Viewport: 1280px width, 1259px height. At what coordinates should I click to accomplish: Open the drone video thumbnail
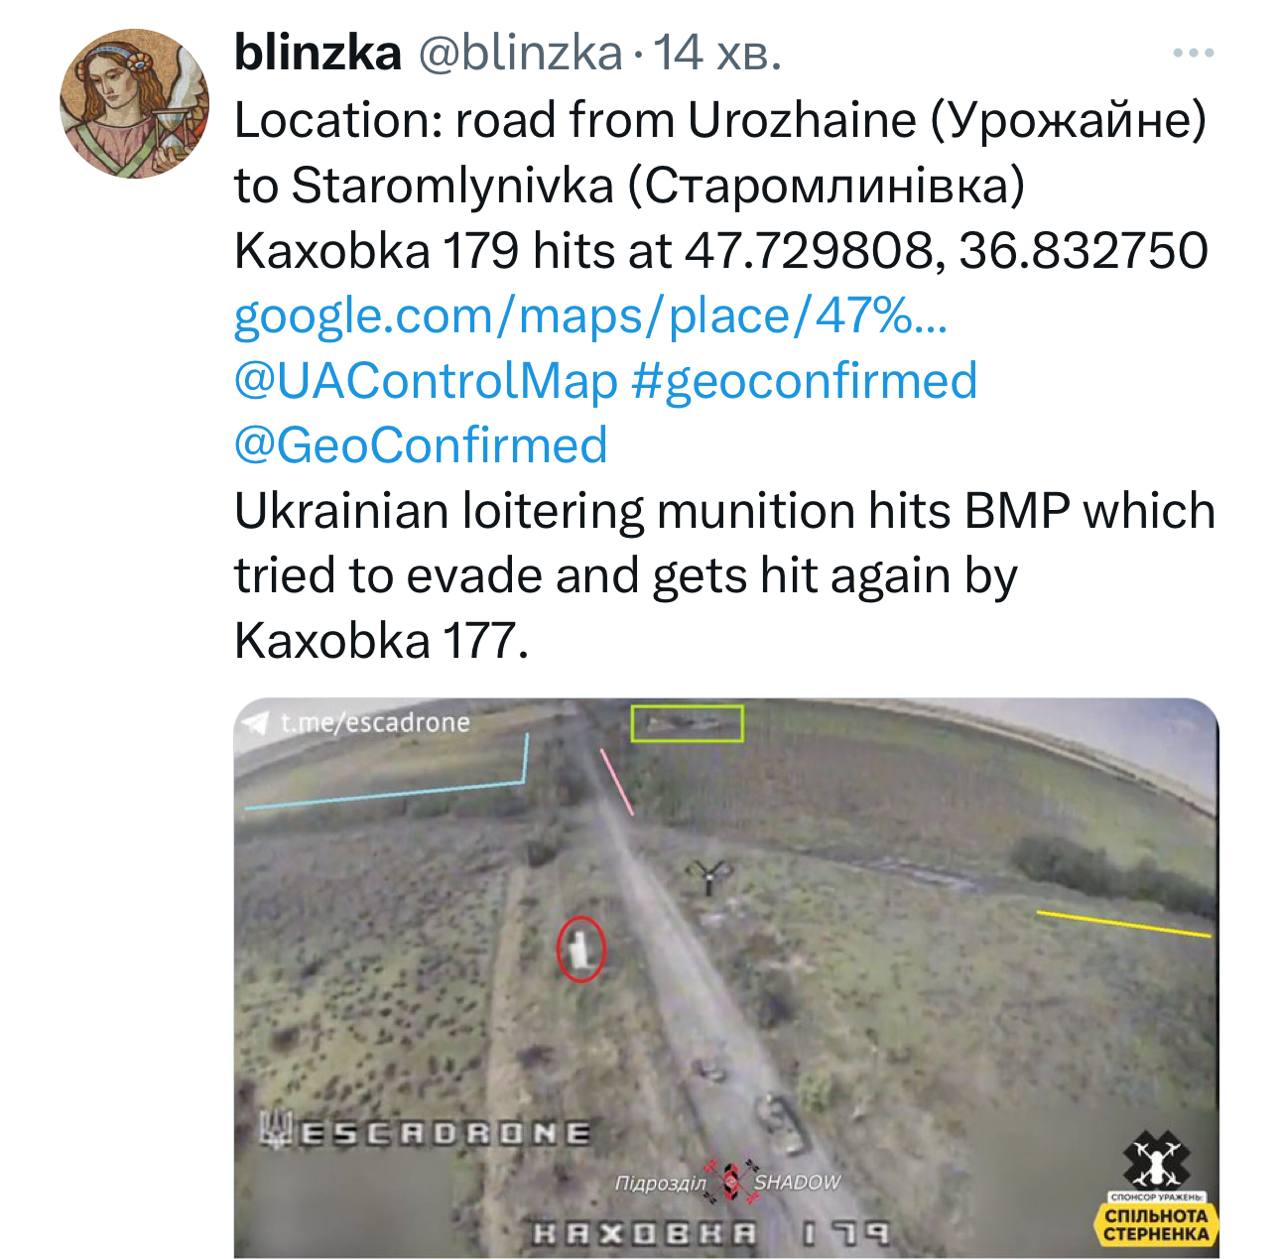point(726,978)
